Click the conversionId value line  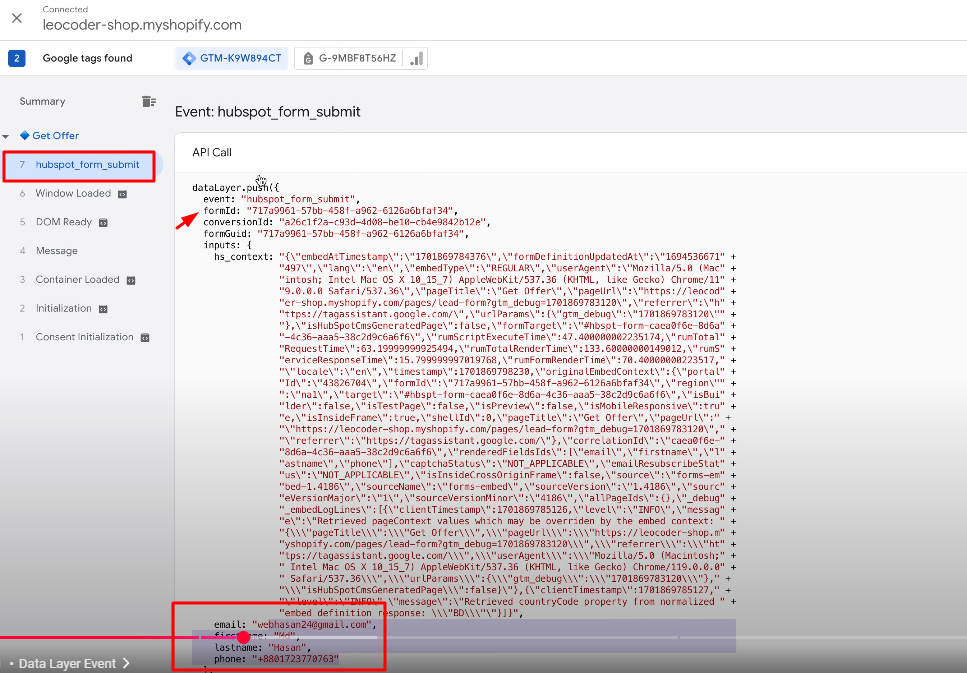(347, 222)
